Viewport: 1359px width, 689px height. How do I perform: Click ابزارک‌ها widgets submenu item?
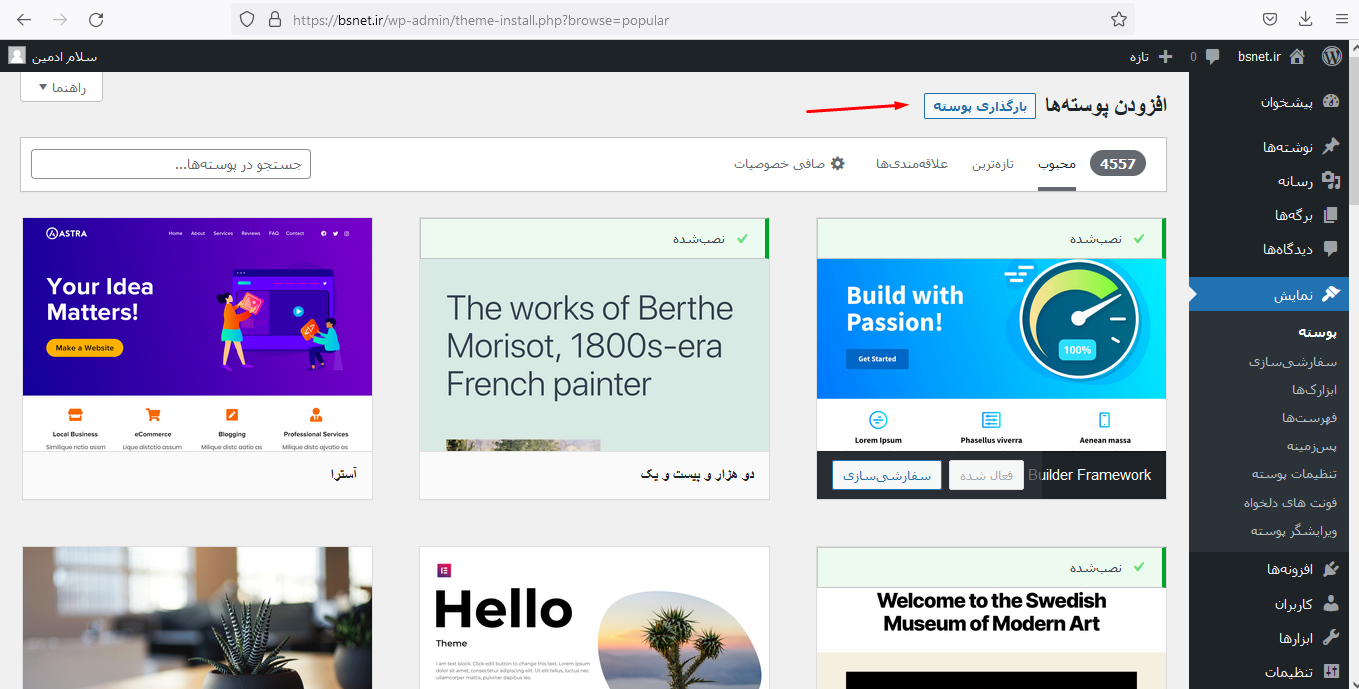(x=1314, y=390)
